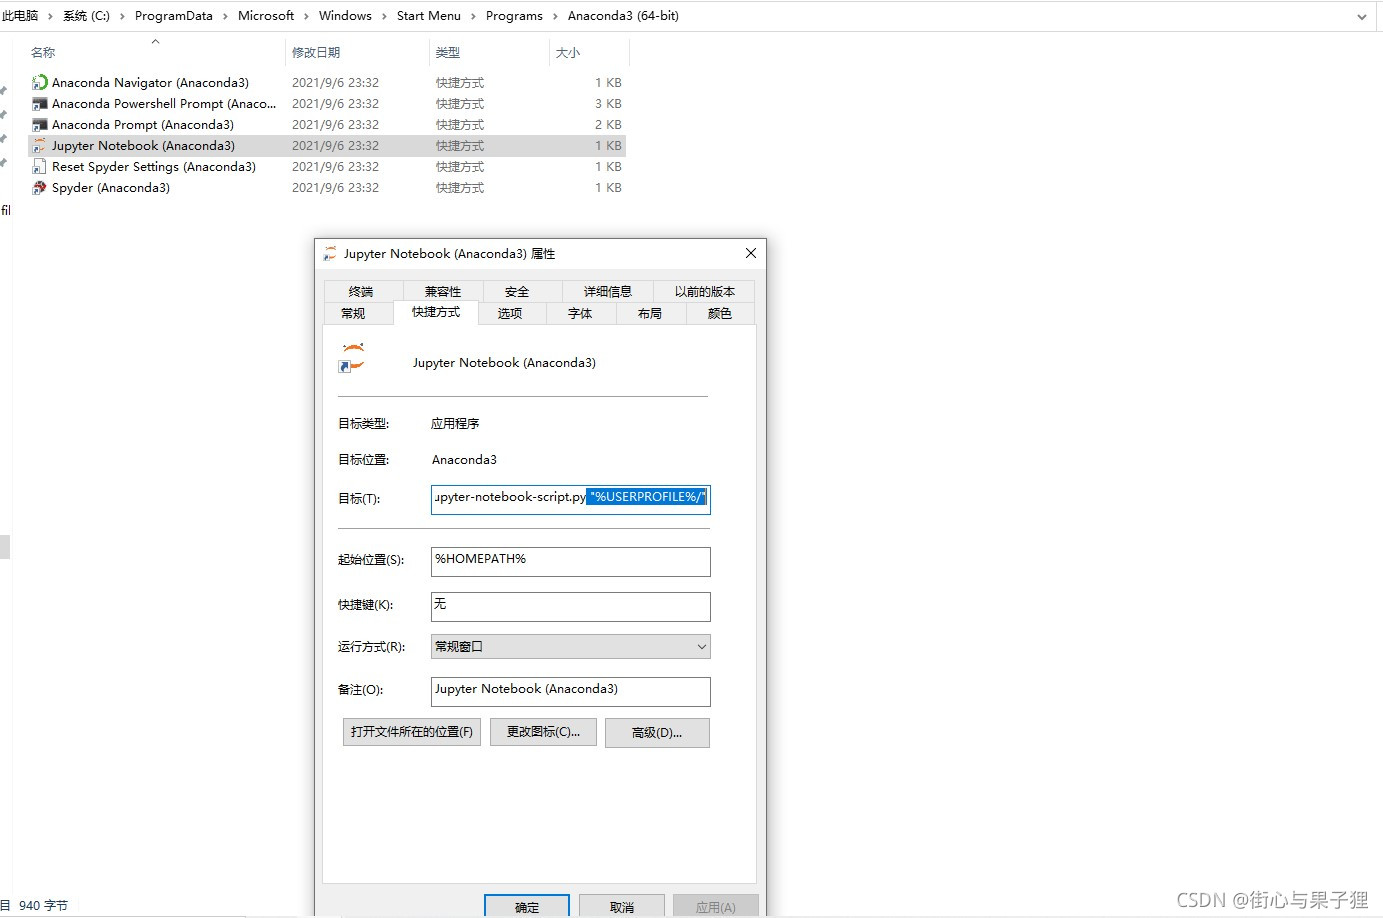The width and height of the screenshot is (1383, 918).
Task: Click the 更改图标 button
Action: coord(543,732)
